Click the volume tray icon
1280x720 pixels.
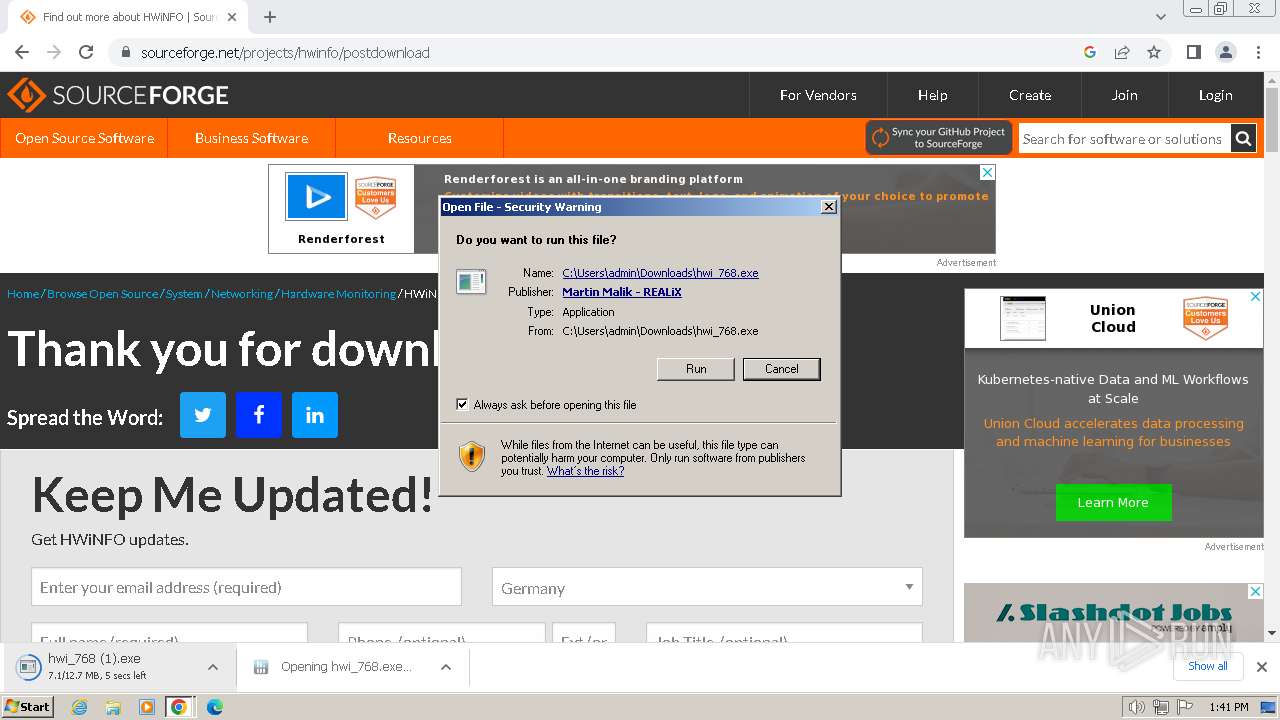tap(1137, 707)
